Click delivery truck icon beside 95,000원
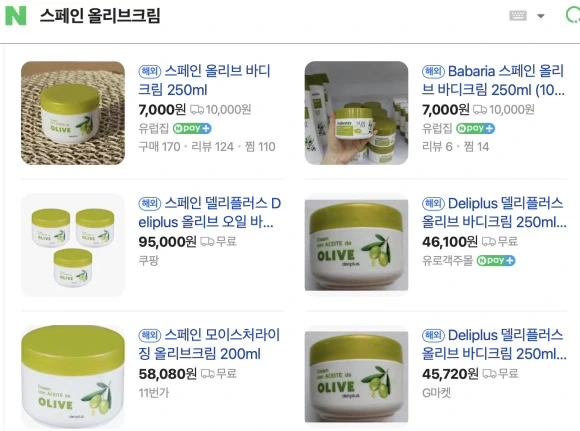The image size is (580, 431). point(207,242)
